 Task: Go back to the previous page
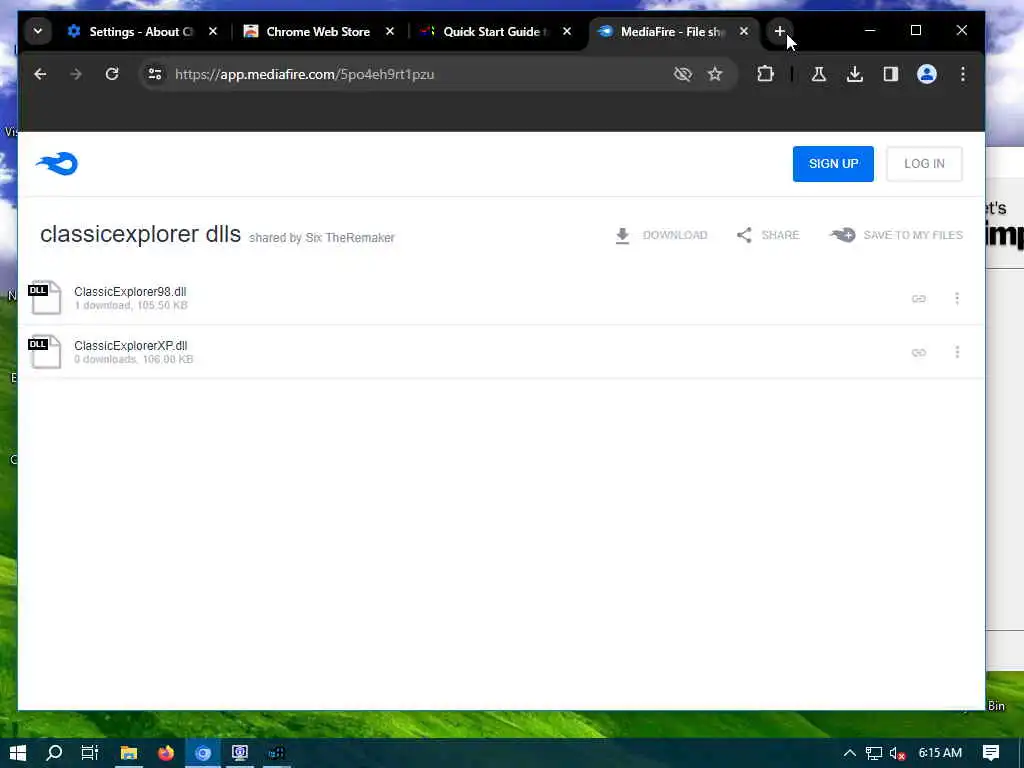pyautogui.click(x=40, y=74)
